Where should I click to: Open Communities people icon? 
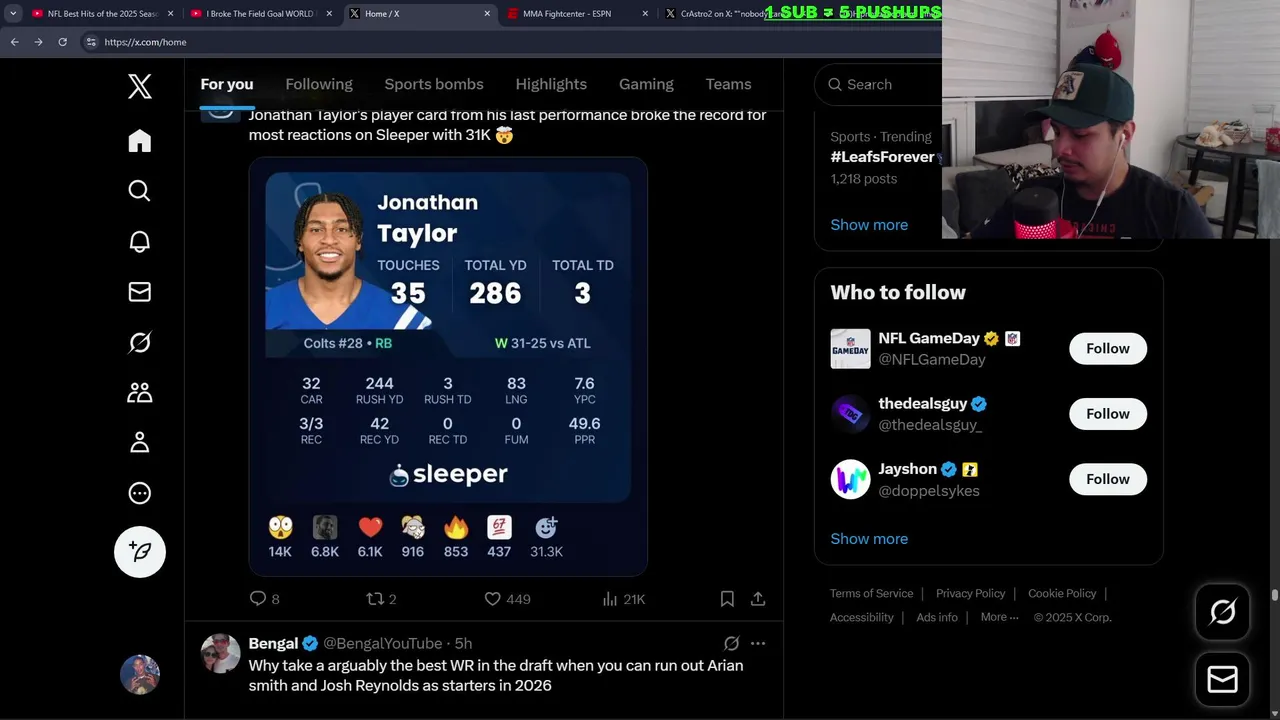point(140,392)
